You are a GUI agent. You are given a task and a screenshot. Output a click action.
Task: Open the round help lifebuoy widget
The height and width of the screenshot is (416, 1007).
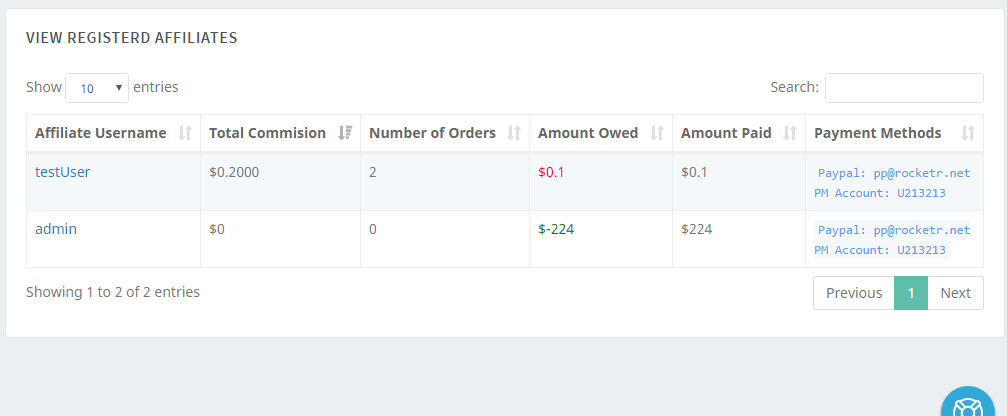(x=972, y=405)
